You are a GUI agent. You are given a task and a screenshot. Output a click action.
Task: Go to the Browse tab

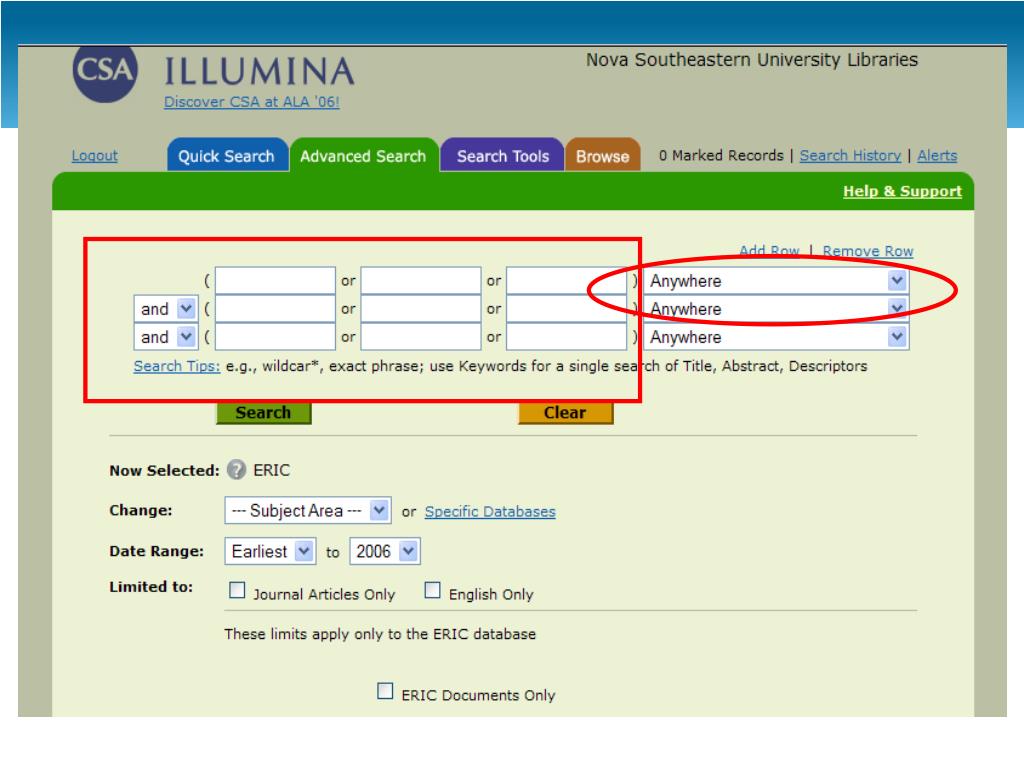(602, 155)
